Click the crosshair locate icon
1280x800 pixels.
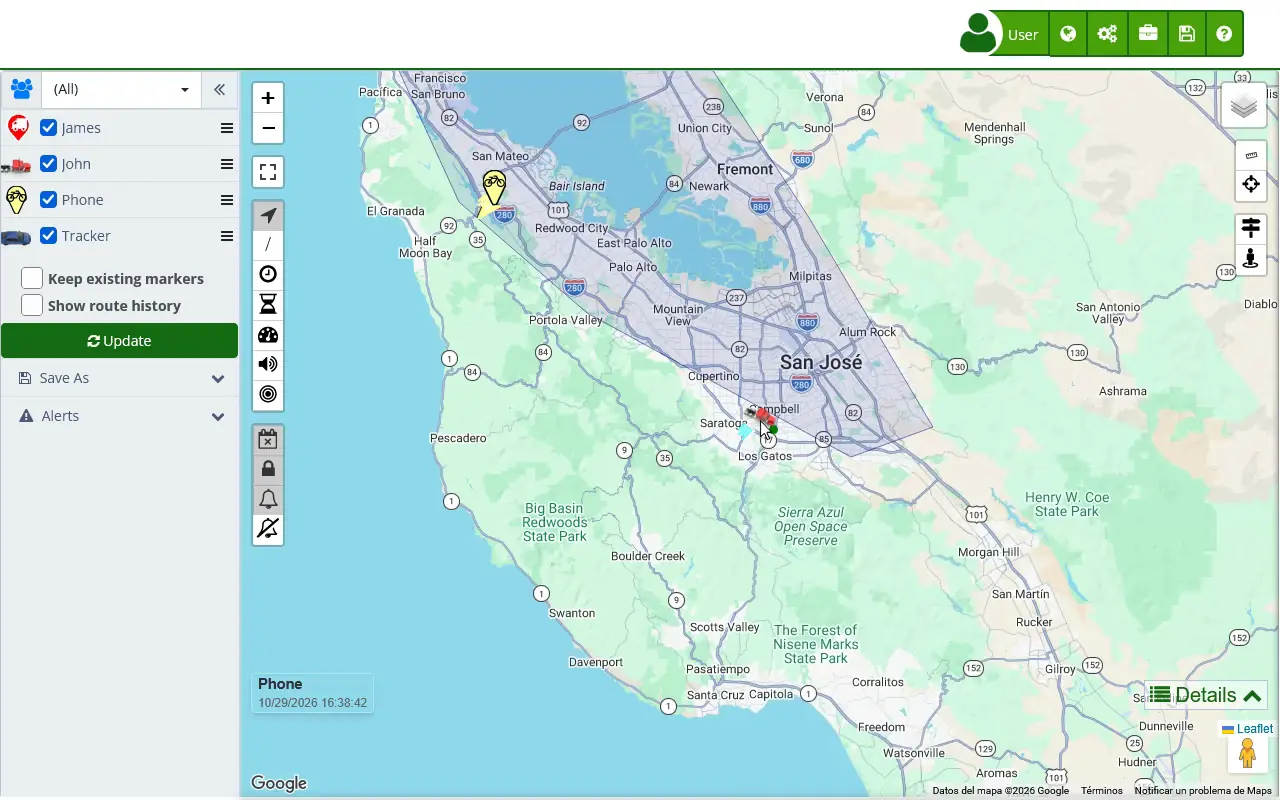tap(1251, 185)
